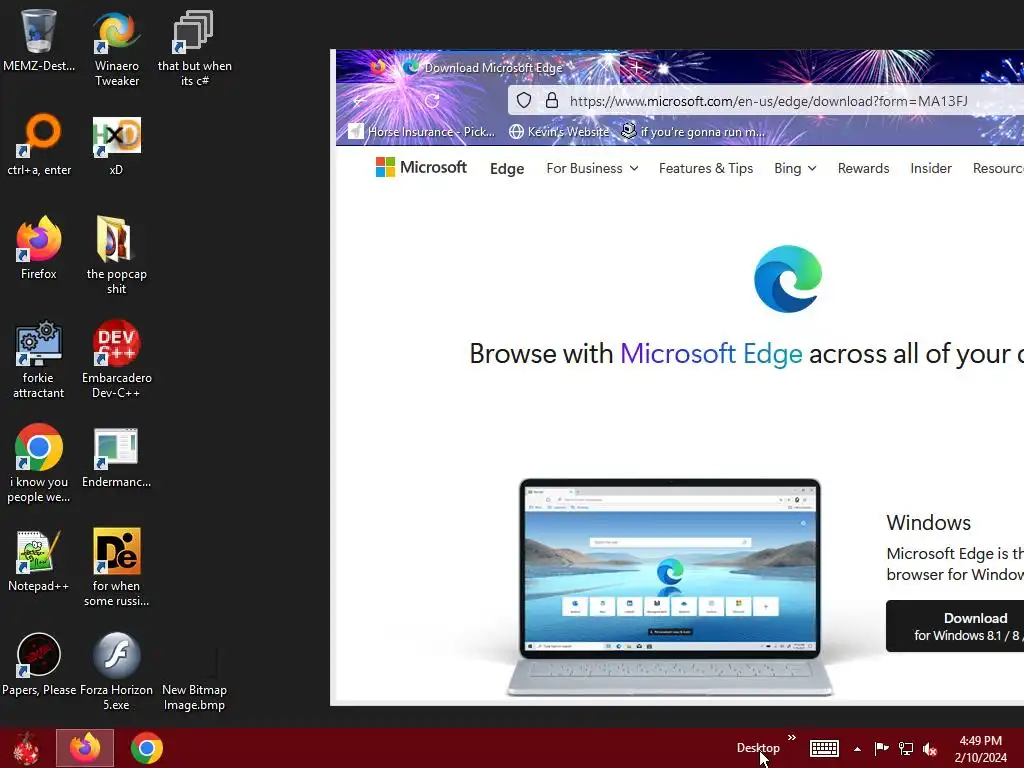Click the Download for Windows button
1024x768 pixels.
(955, 626)
